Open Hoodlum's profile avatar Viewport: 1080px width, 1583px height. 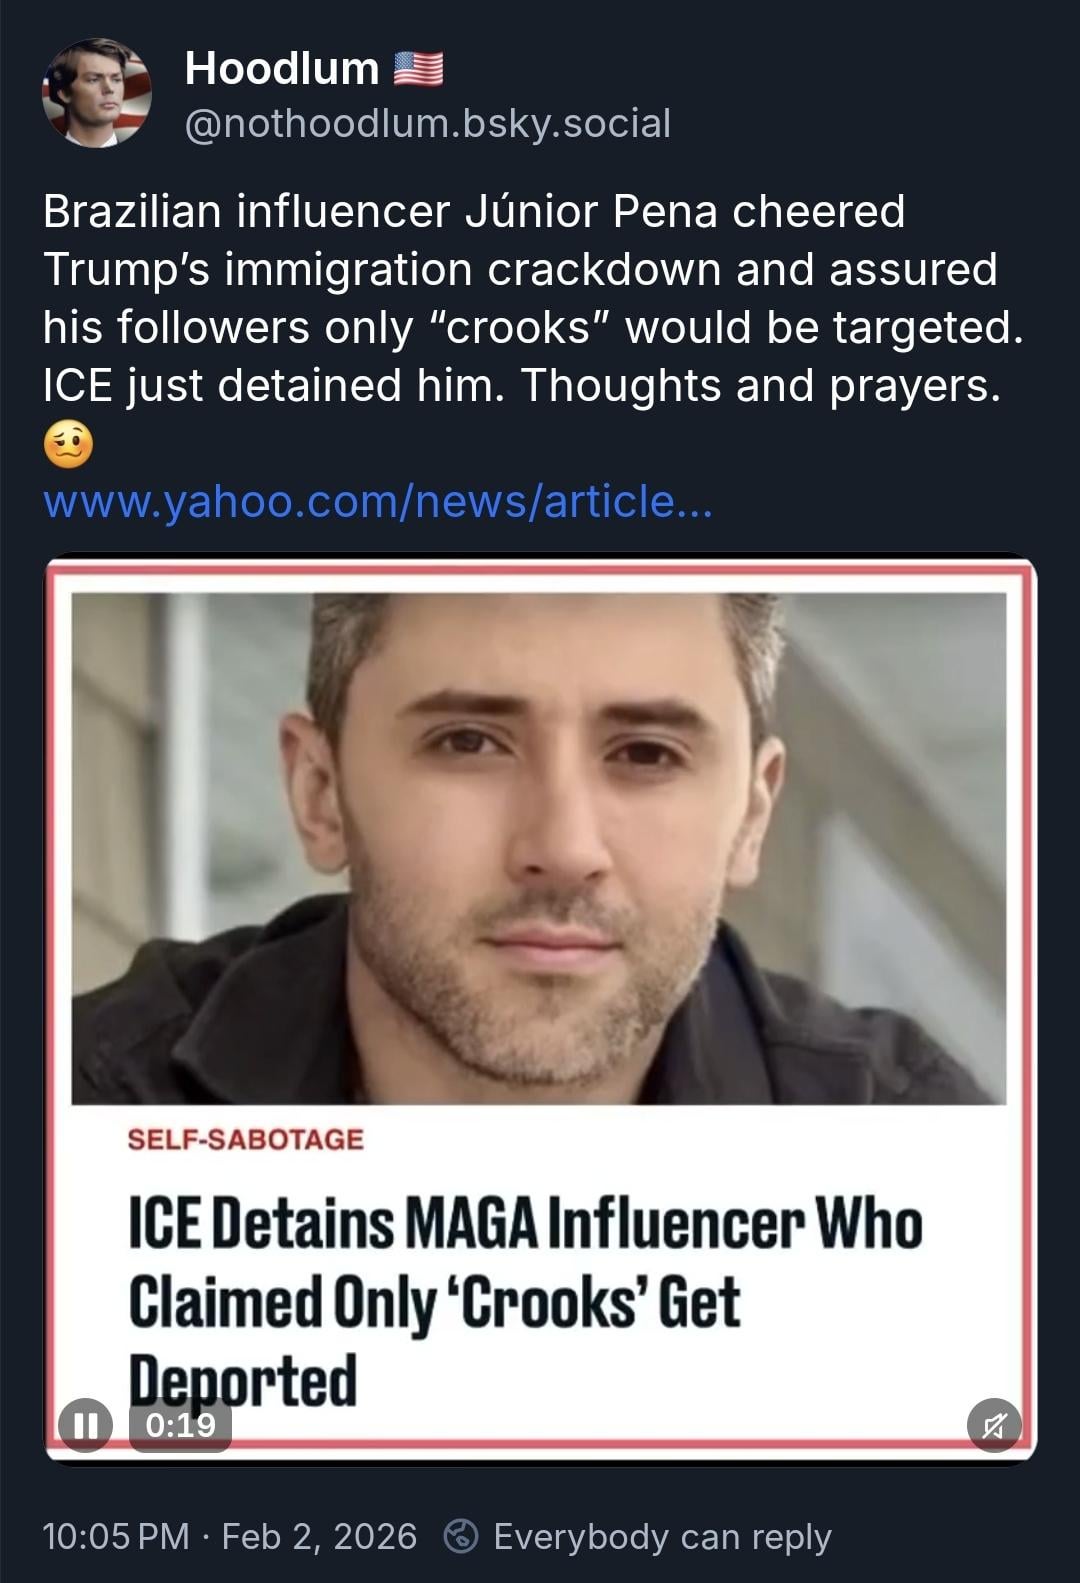coord(96,93)
